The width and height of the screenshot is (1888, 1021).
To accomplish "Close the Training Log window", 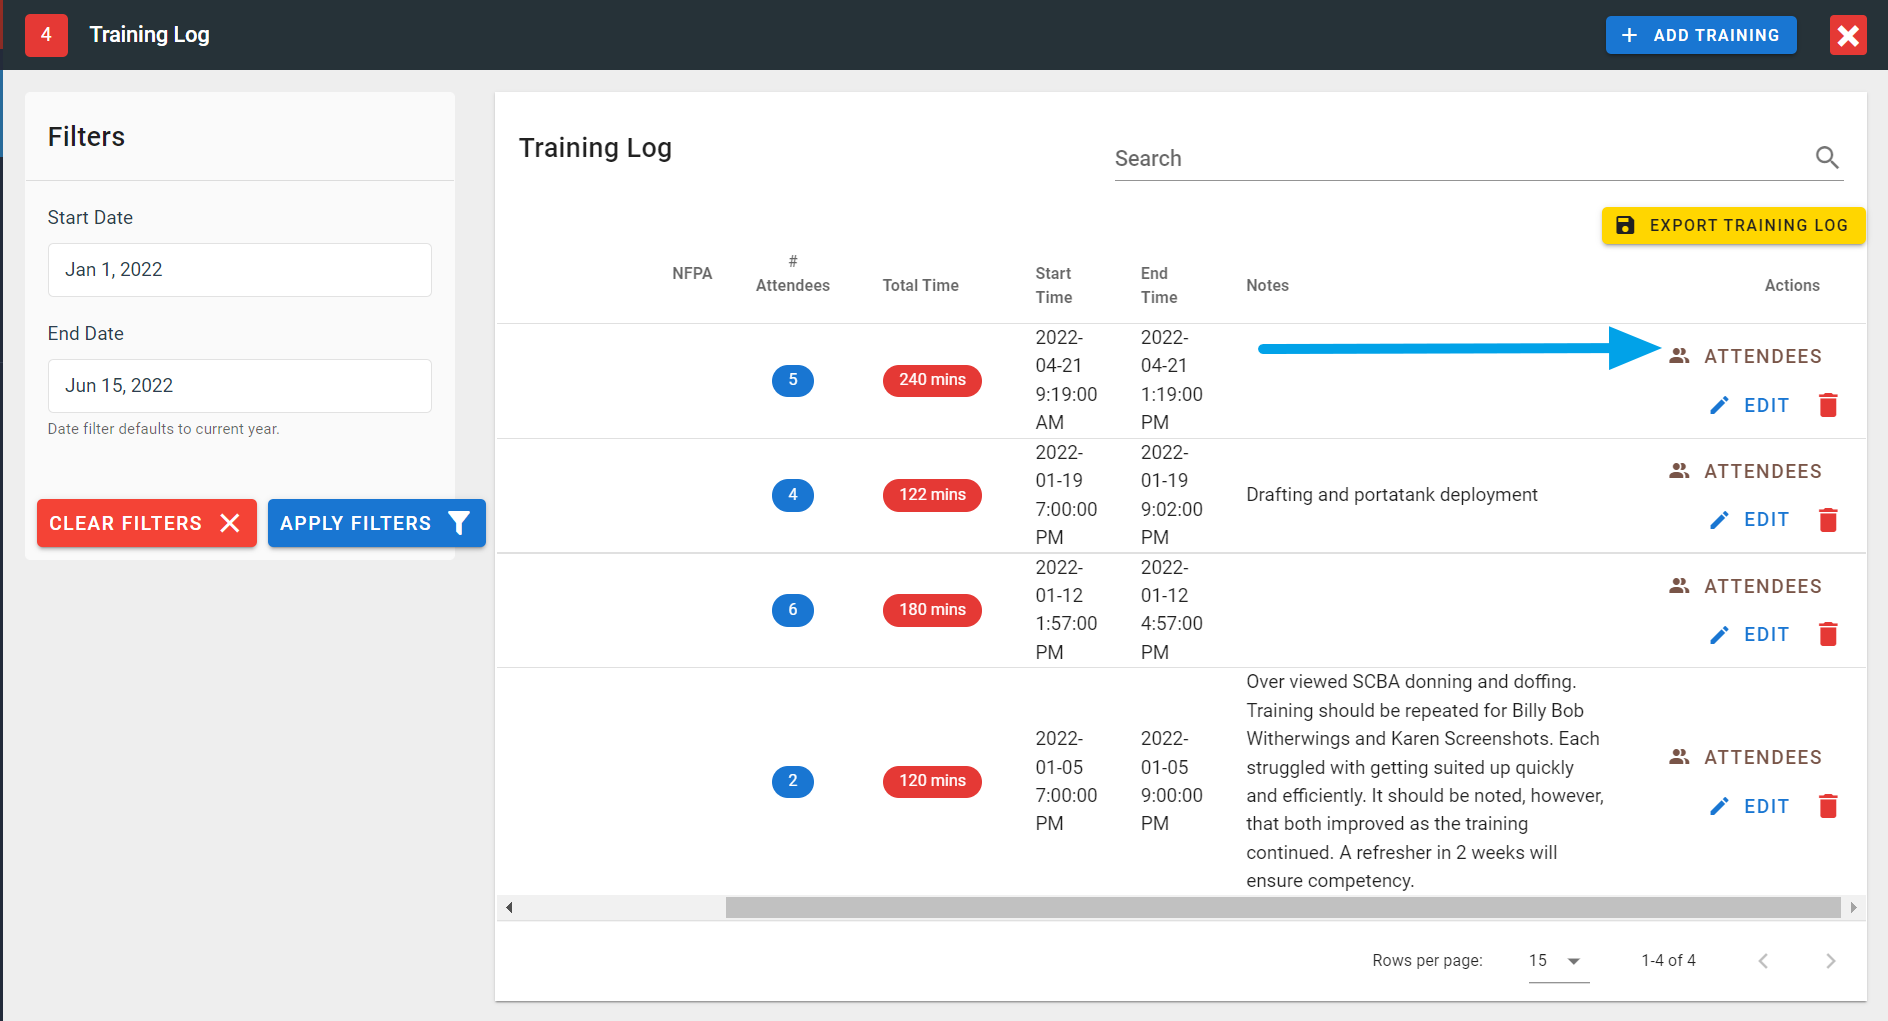I will [x=1847, y=36].
